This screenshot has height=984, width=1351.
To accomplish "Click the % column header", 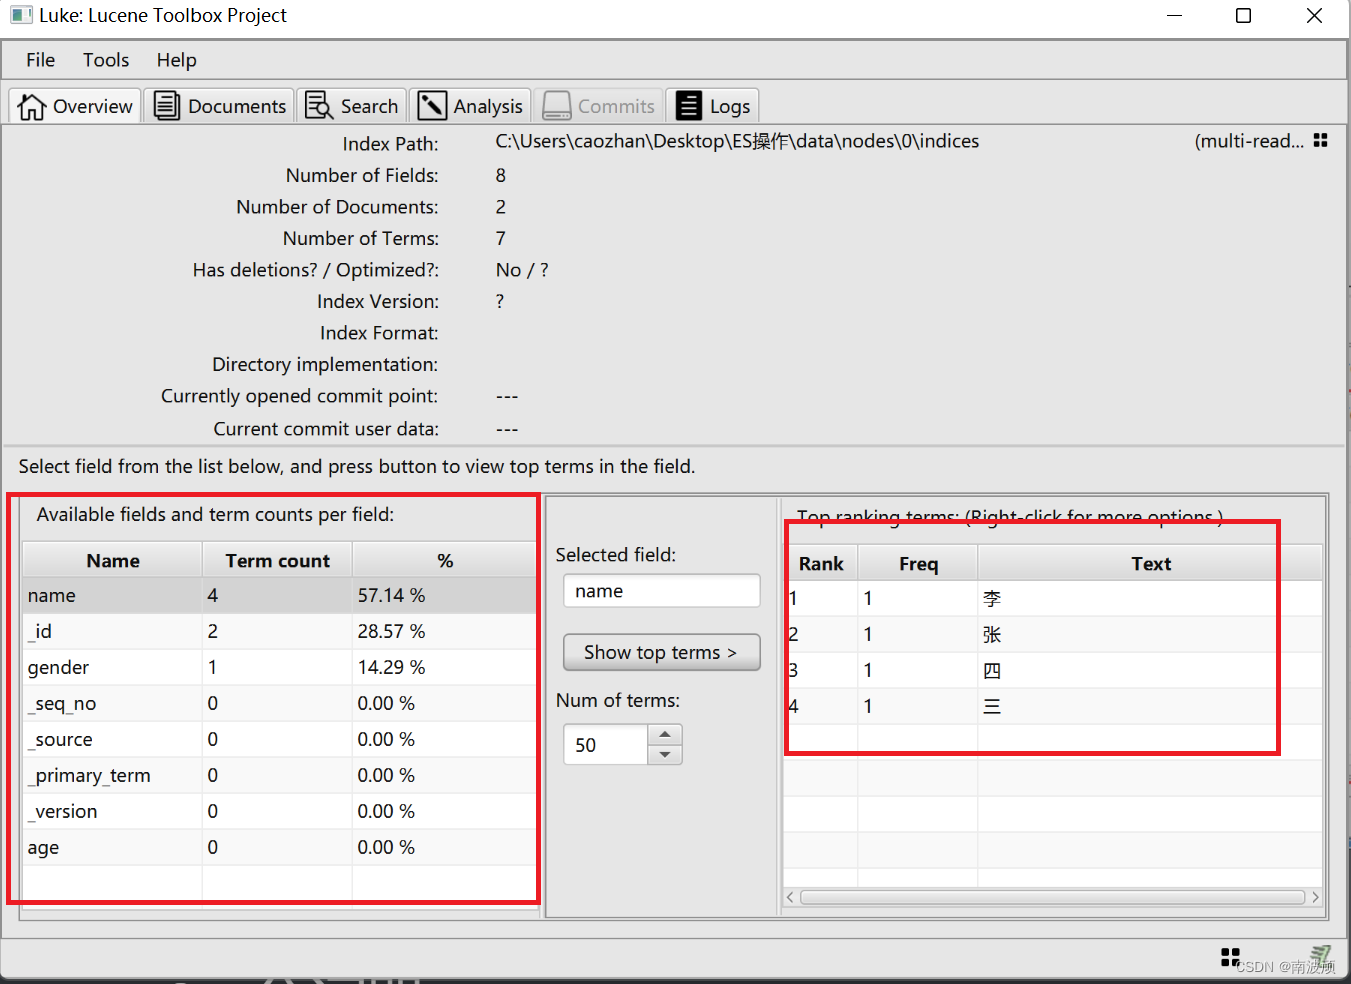I will point(445,561).
